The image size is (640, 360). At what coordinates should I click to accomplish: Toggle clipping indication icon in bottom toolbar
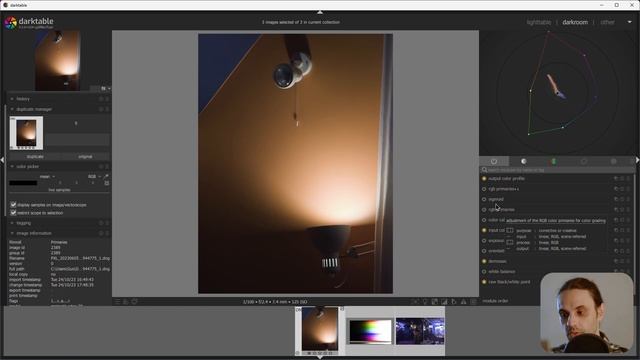(444, 302)
